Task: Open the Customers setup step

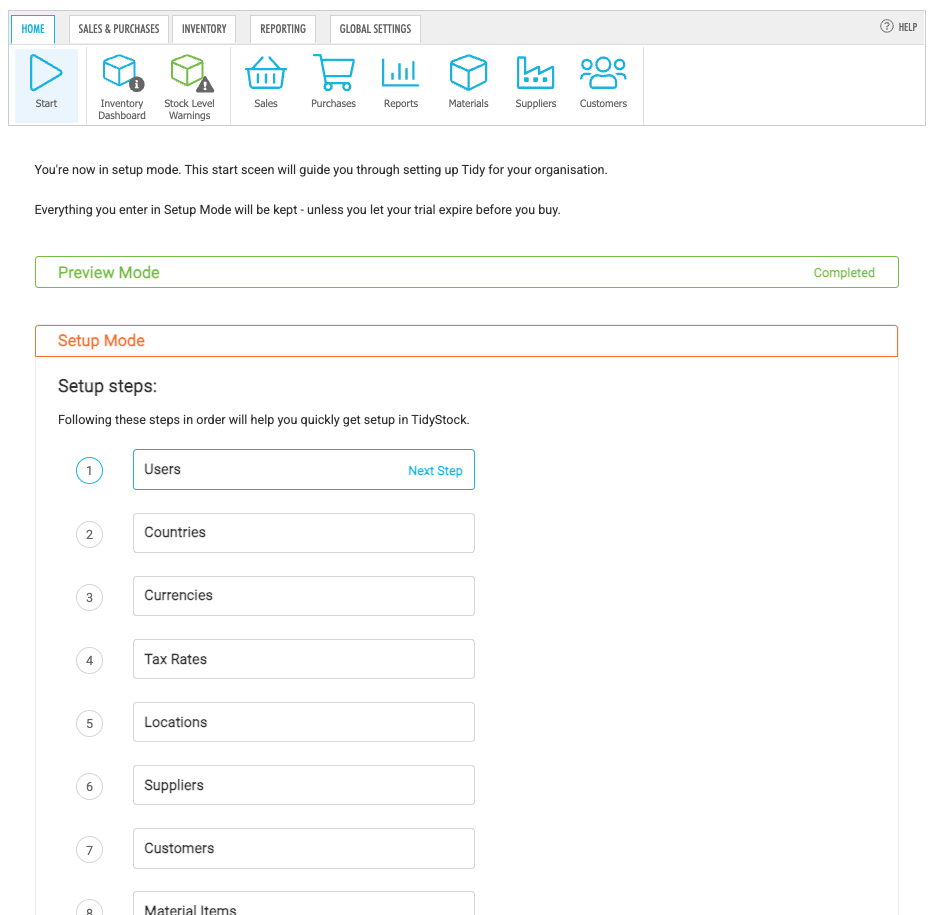Action: pos(304,848)
